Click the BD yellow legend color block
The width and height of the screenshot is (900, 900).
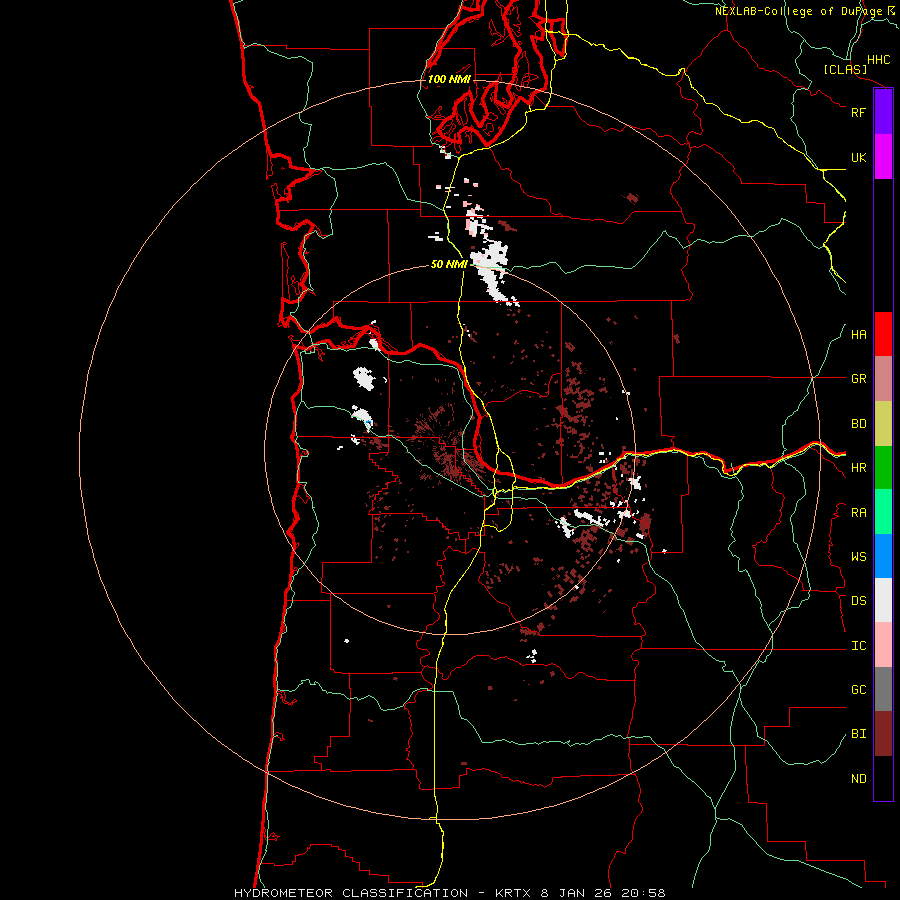883,424
